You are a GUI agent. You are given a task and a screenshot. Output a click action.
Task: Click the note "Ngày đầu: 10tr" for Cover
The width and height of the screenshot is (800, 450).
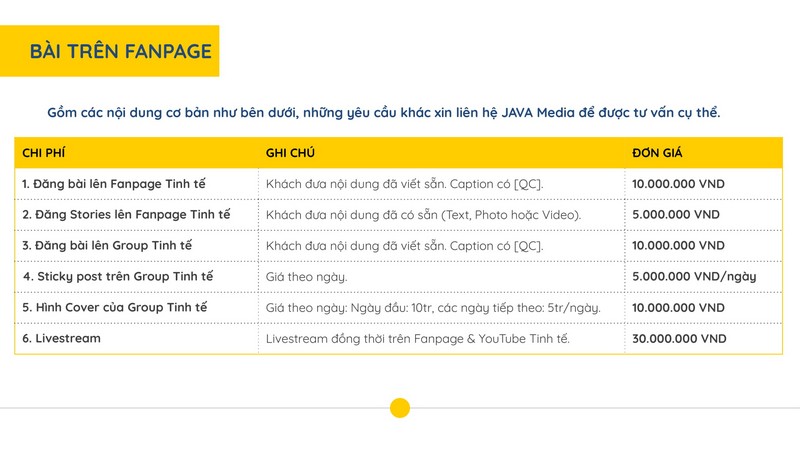point(433,308)
